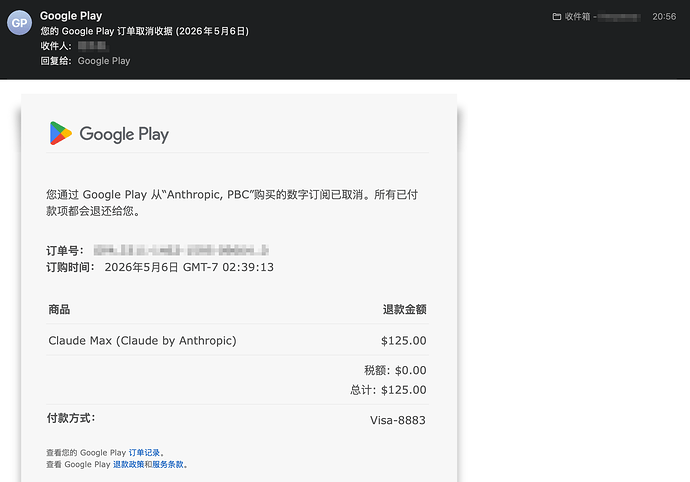Click the cancellation message mentioning Anthropic, PBC

click(232, 202)
